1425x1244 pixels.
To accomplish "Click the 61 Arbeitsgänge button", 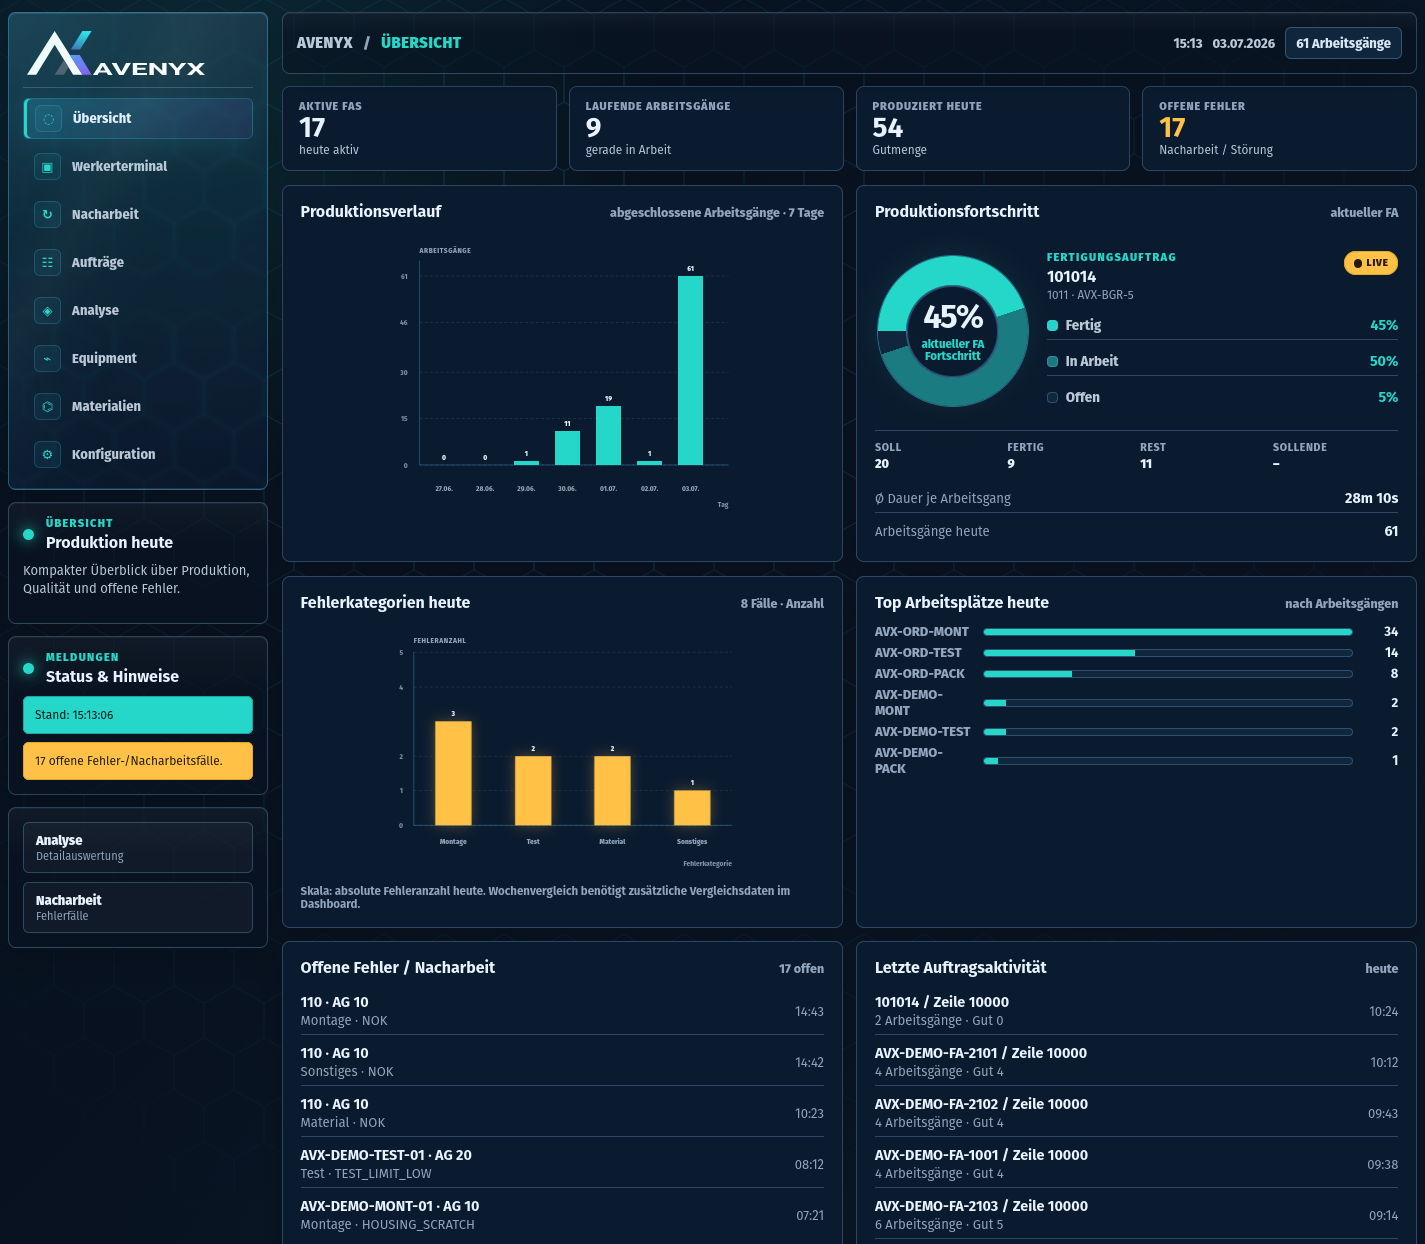I will tap(1343, 43).
